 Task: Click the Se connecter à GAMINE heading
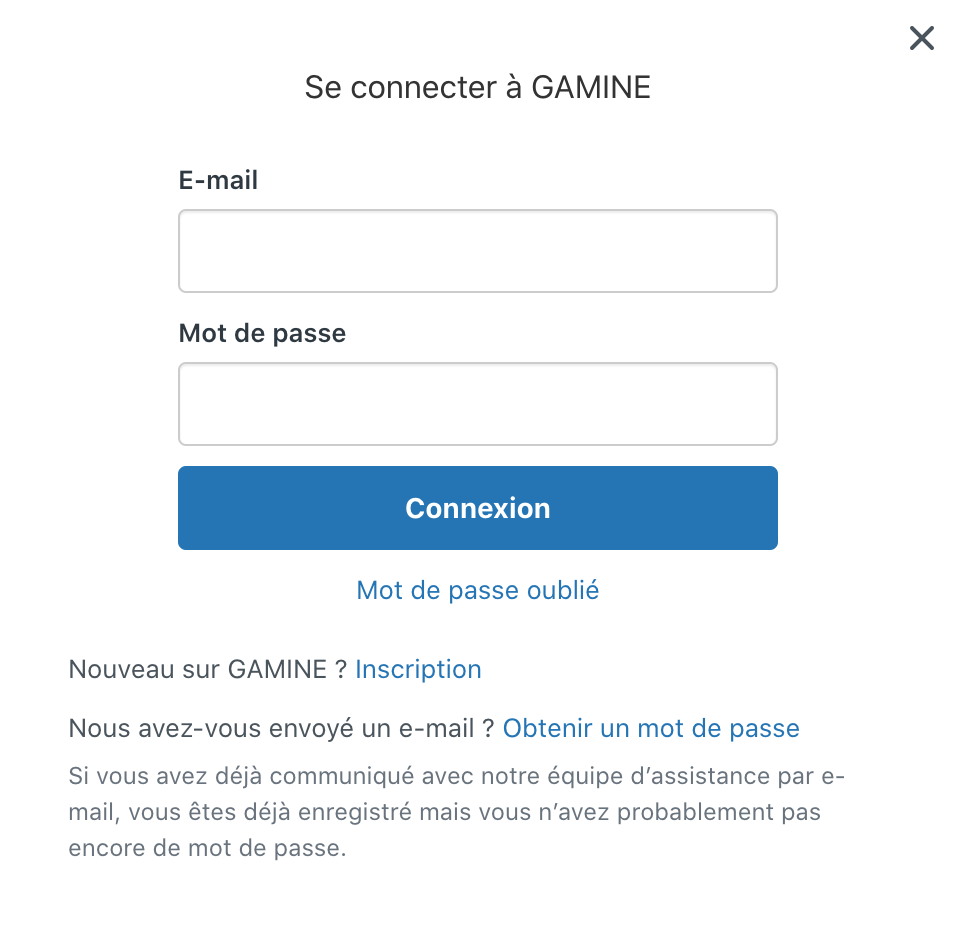coord(477,88)
